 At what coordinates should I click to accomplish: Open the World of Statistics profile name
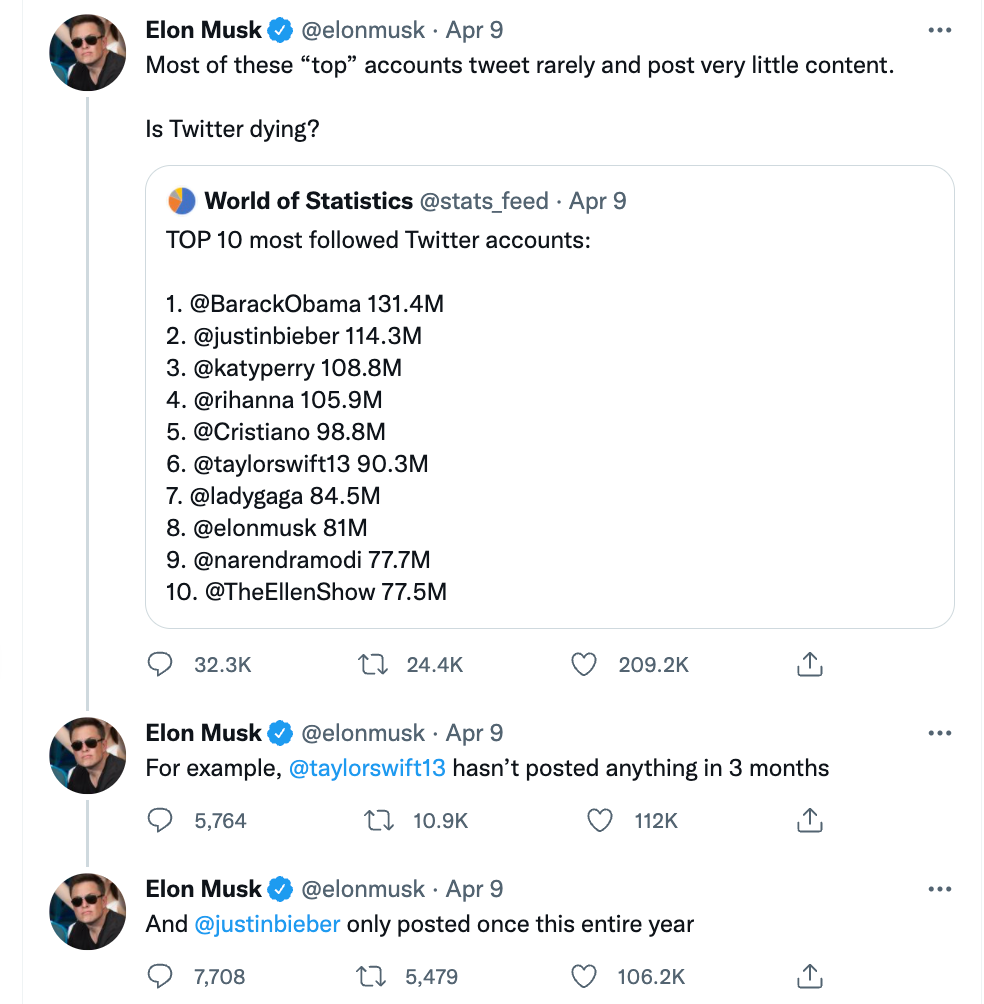coord(308,201)
